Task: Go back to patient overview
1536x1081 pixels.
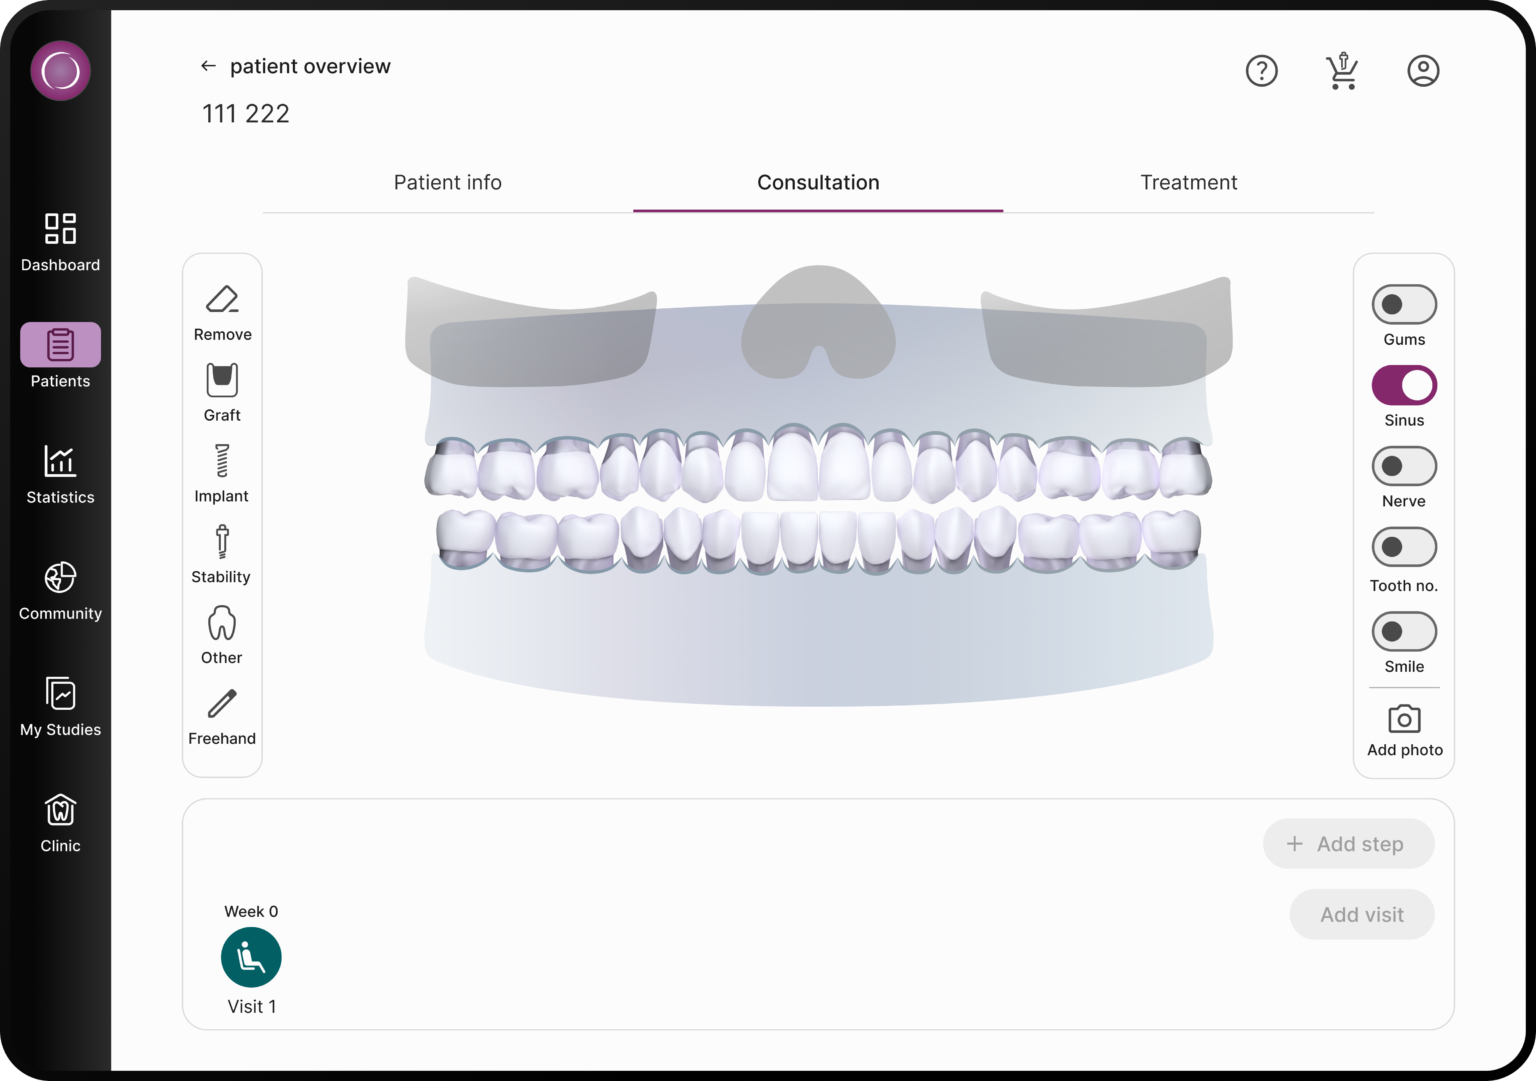Action: tap(208, 65)
